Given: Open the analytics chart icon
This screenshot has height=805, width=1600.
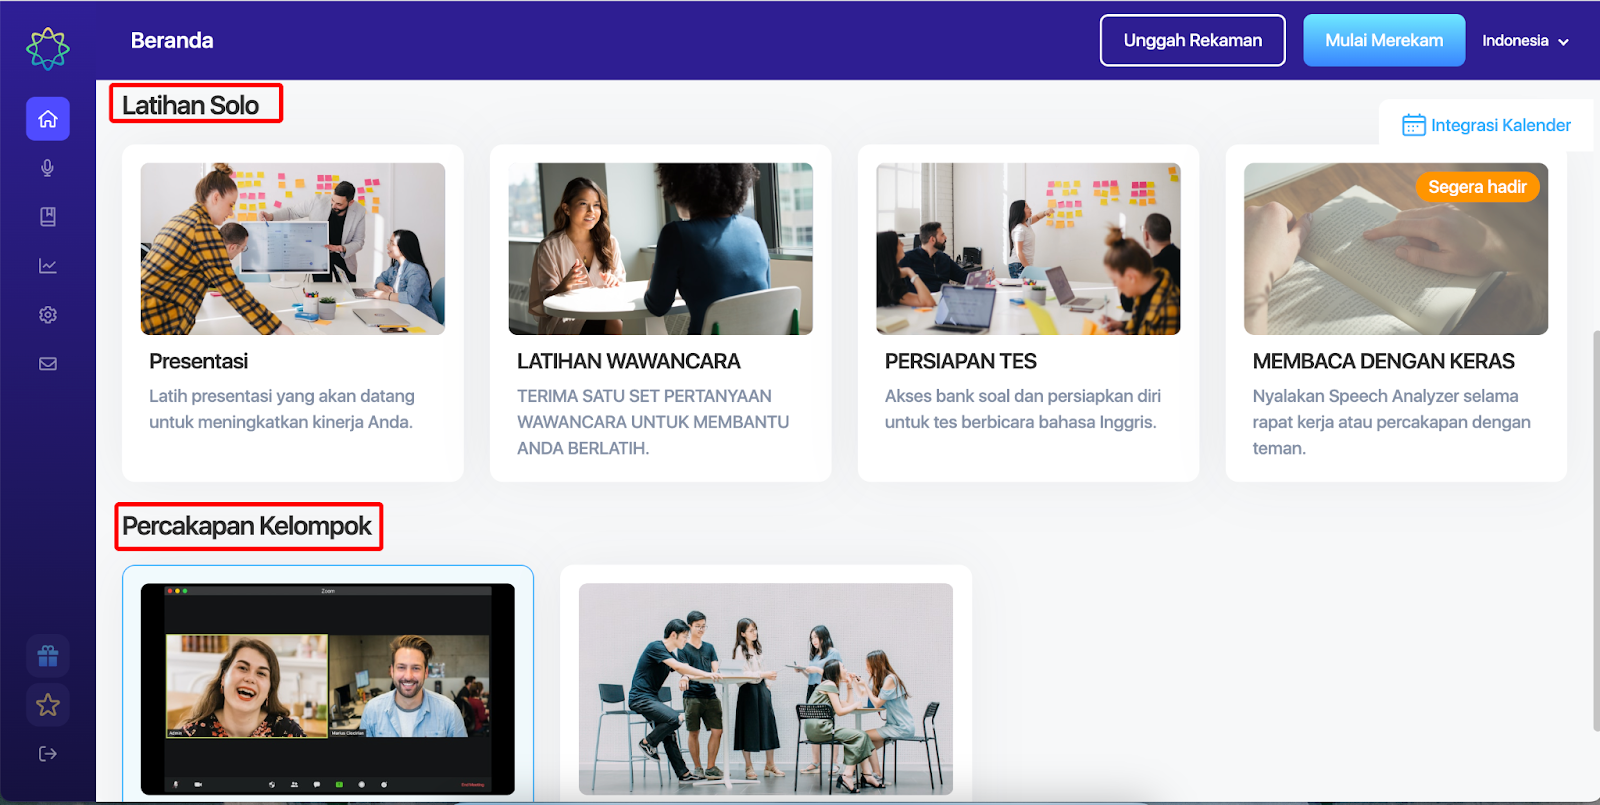Looking at the screenshot, I should coord(48,266).
